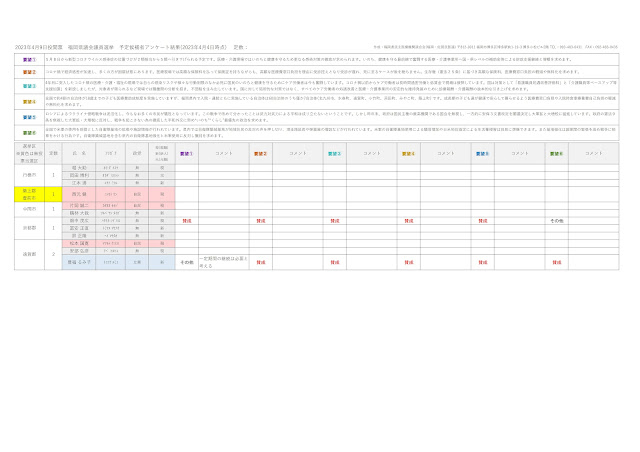Screen dimensions: 640x452
Task: Click the コメント header right after 要望3 column
Action: [371, 154]
